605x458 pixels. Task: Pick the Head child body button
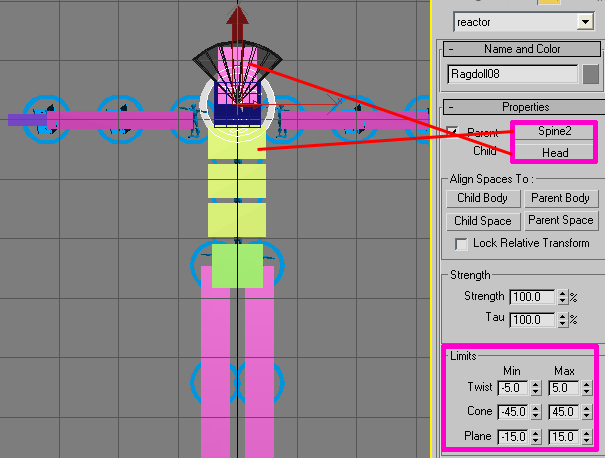(553, 152)
